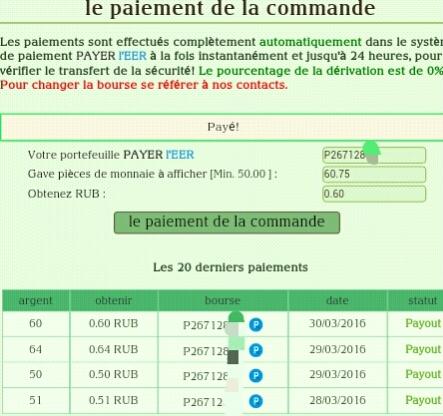Open the blue l'EER link in the intro paragraph
443x416 pixels.
click(x=132, y=56)
